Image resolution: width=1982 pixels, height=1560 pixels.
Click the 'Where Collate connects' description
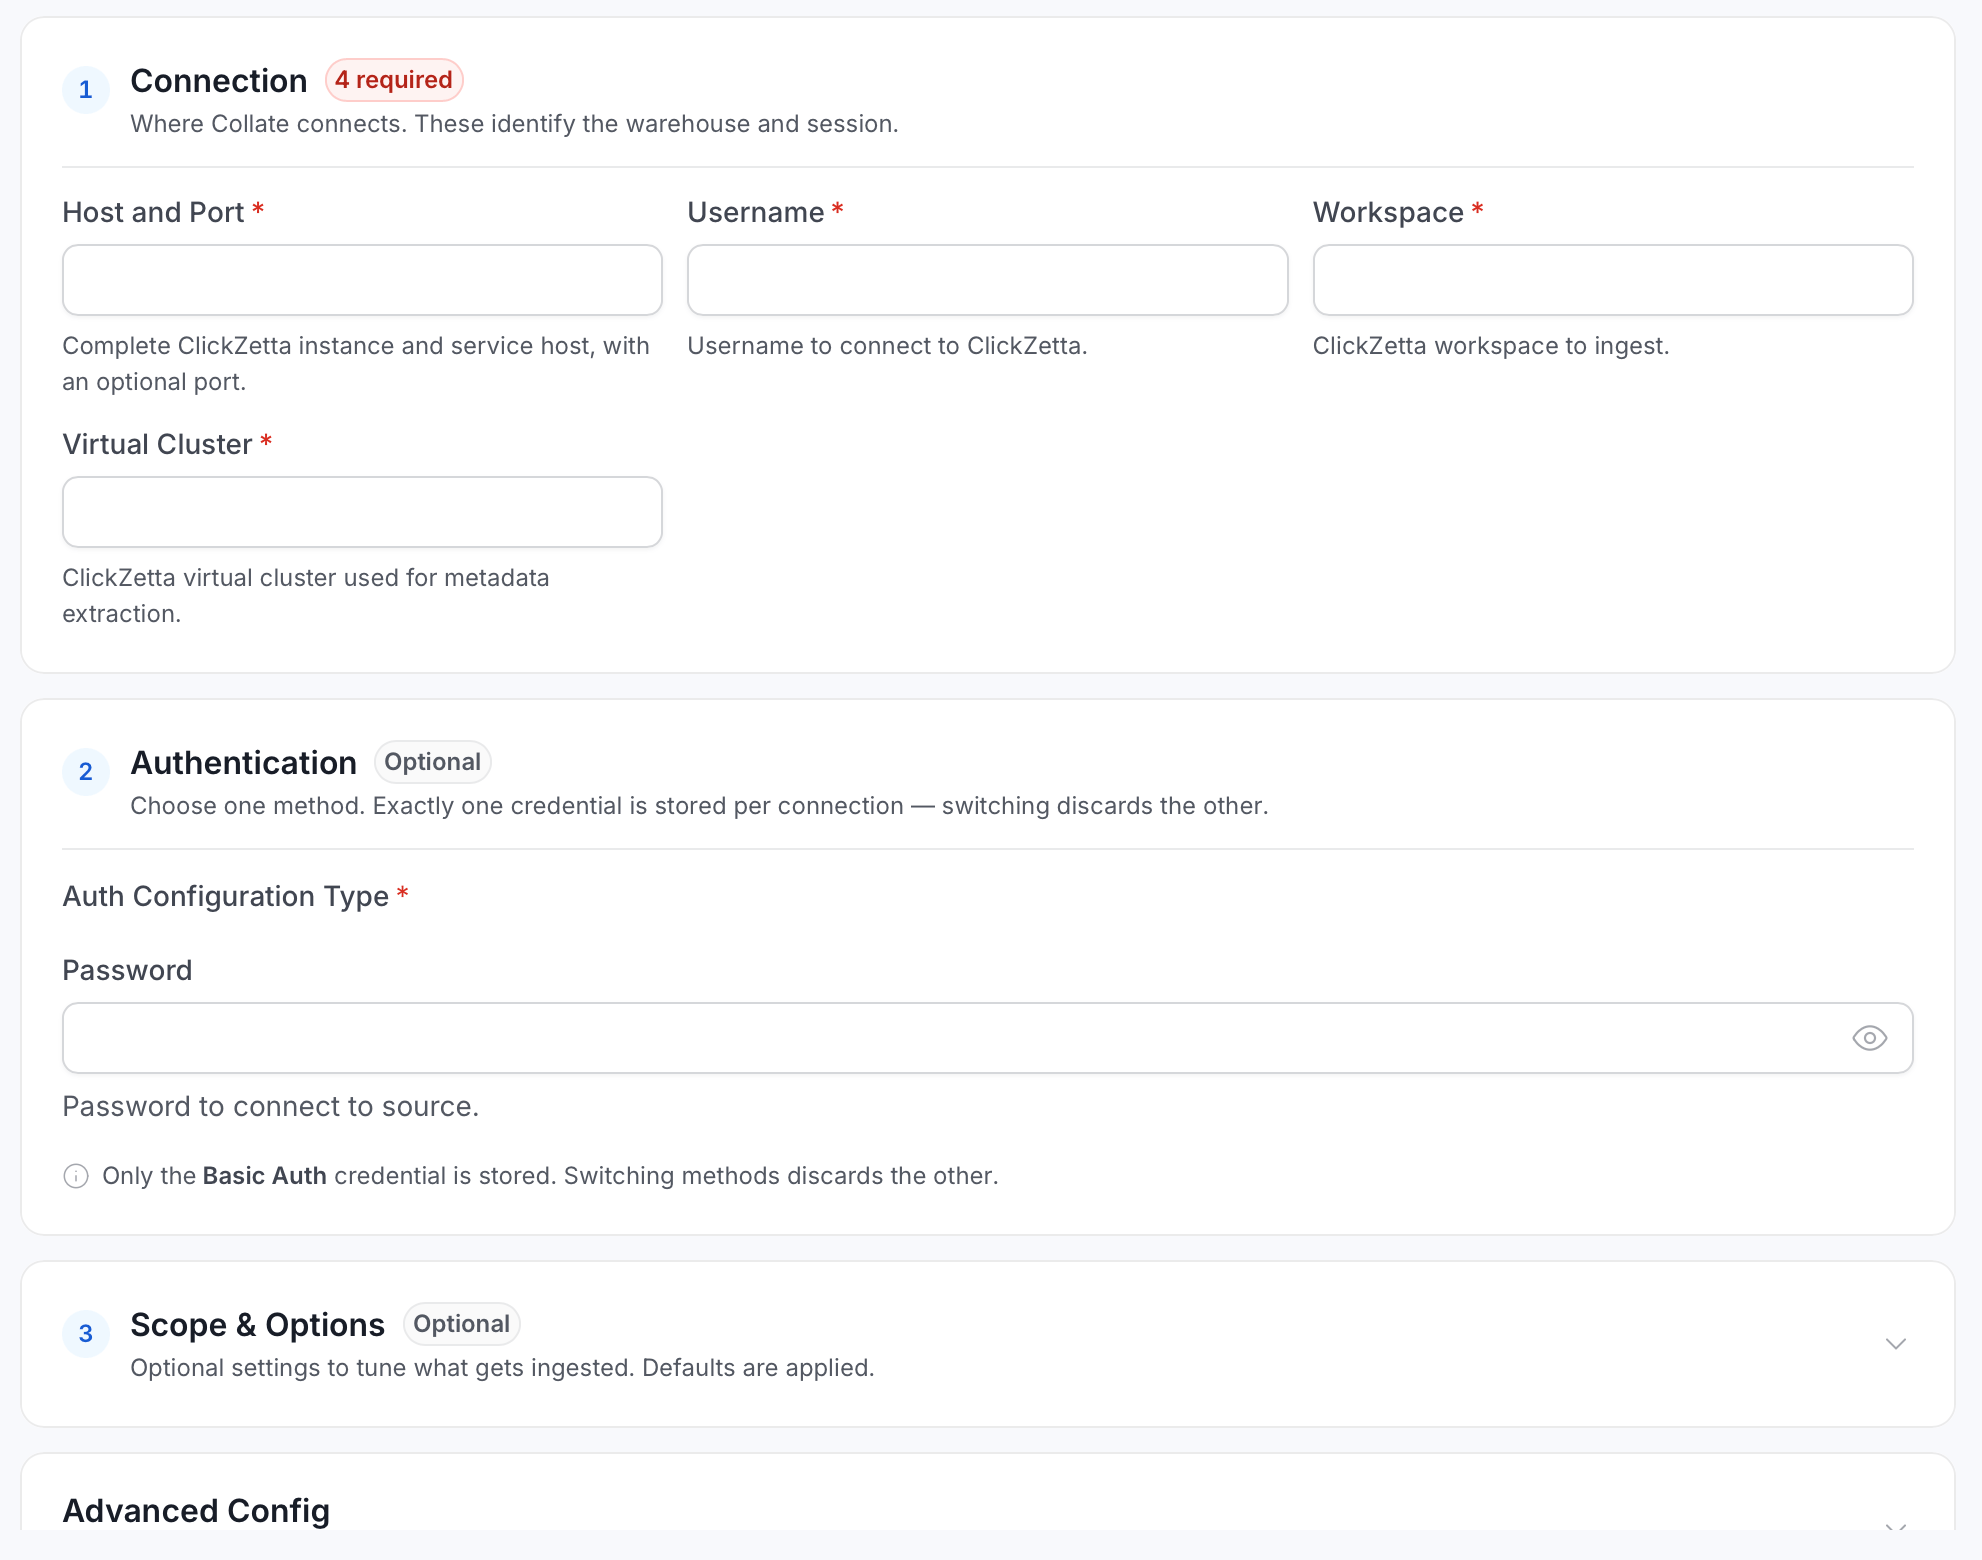(x=515, y=124)
